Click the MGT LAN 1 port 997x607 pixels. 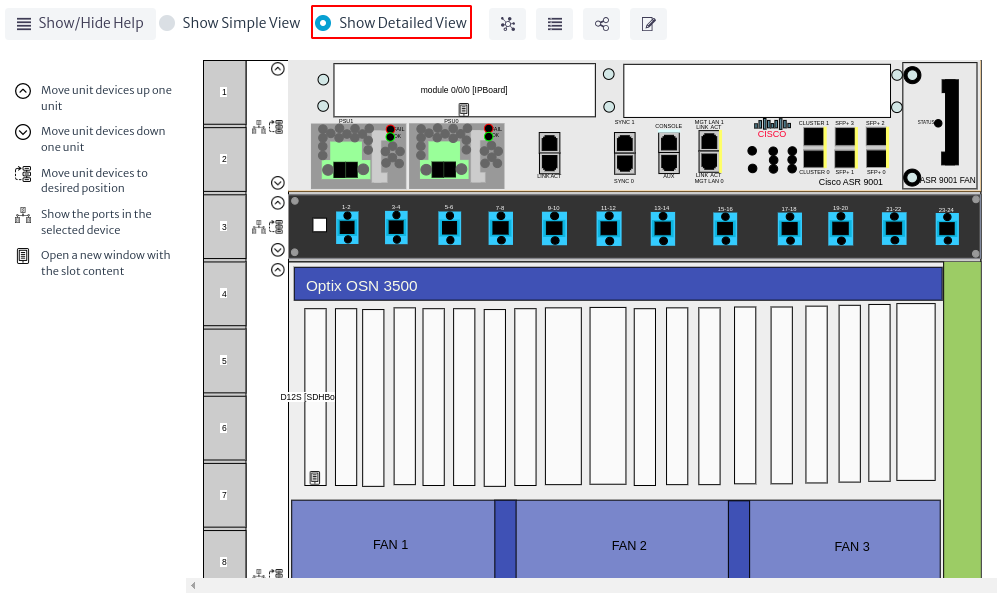point(708,140)
